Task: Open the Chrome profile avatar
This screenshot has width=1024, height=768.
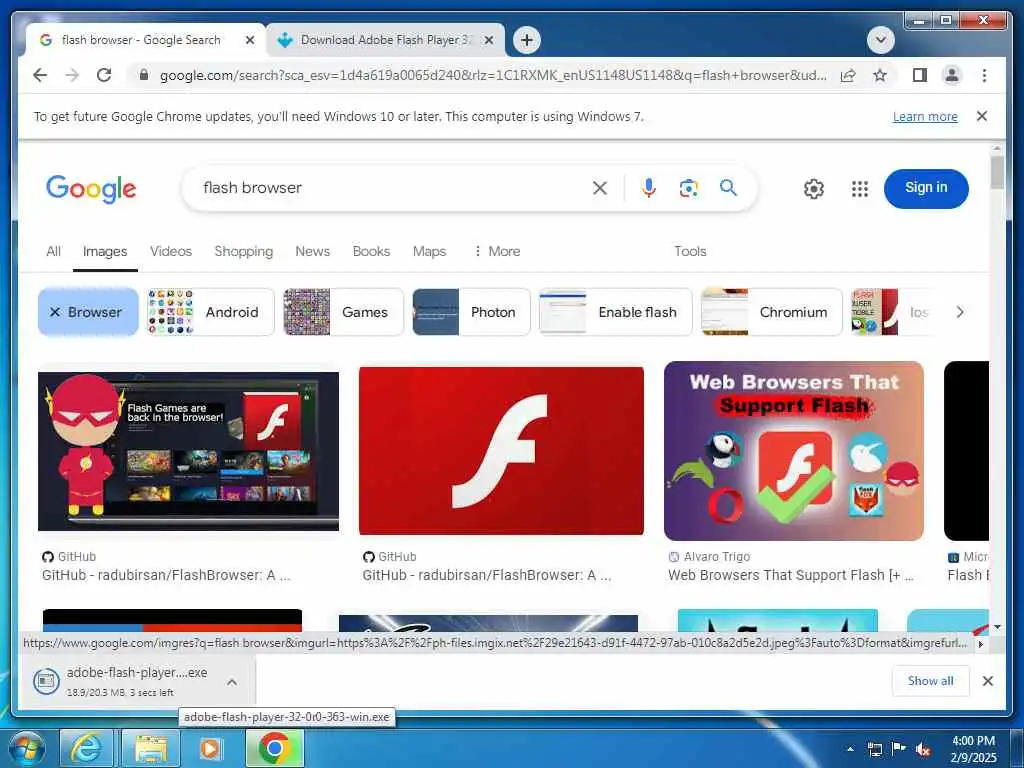Action: [952, 75]
